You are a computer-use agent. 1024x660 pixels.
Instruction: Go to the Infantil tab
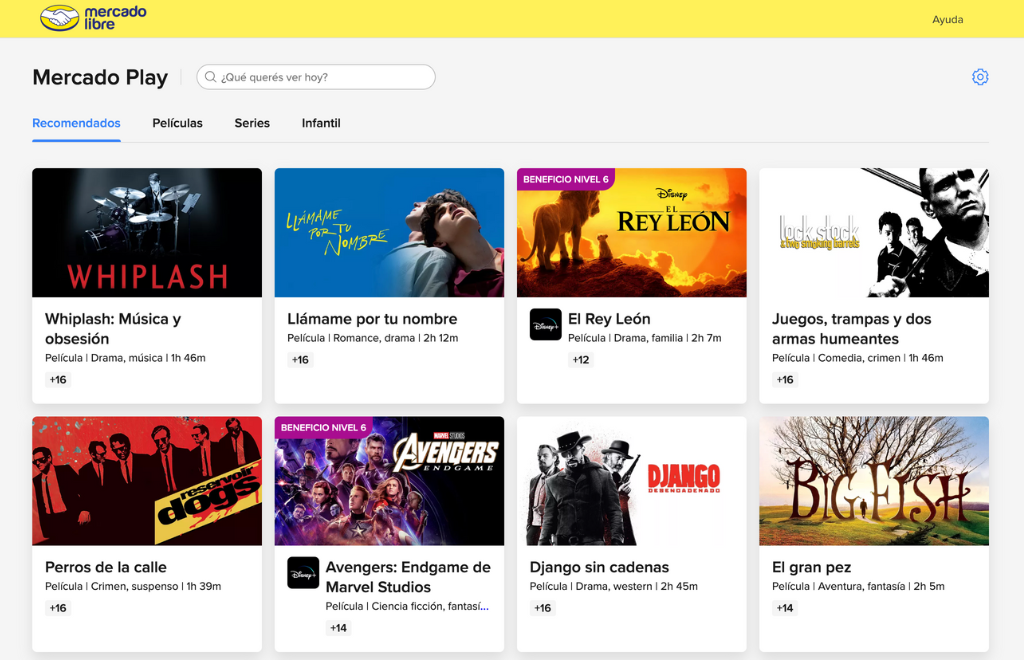point(321,123)
